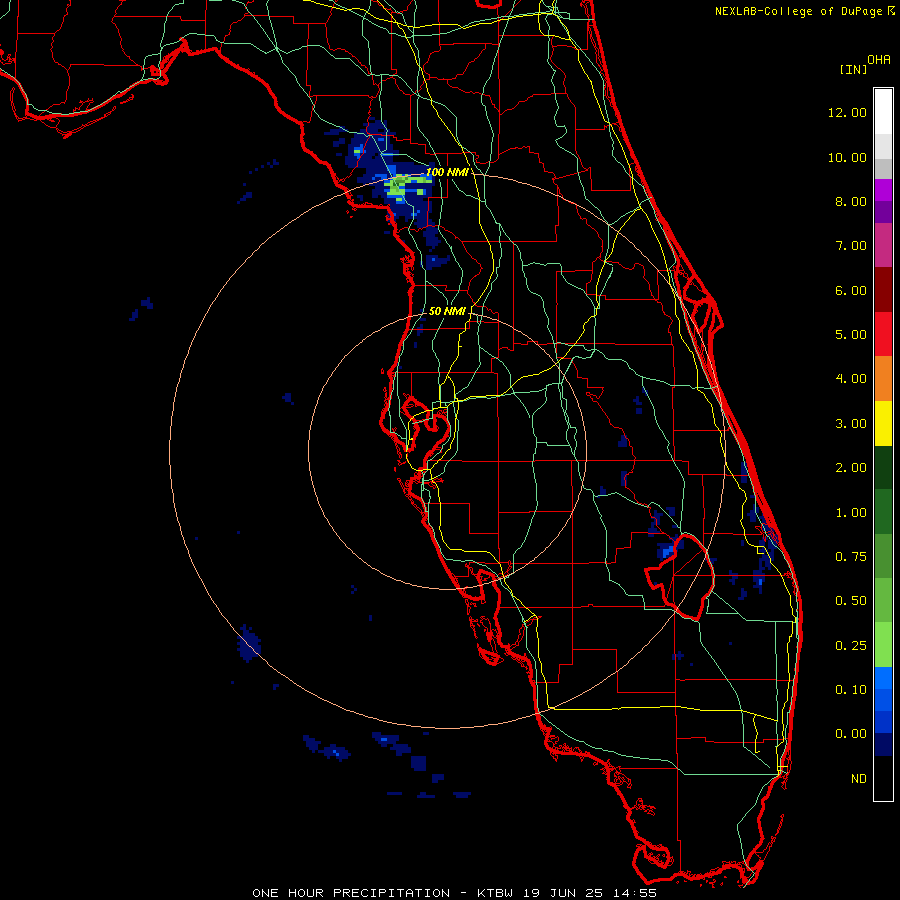
Task: Select the 0.75 inch green legend swatch
Action: tap(883, 556)
